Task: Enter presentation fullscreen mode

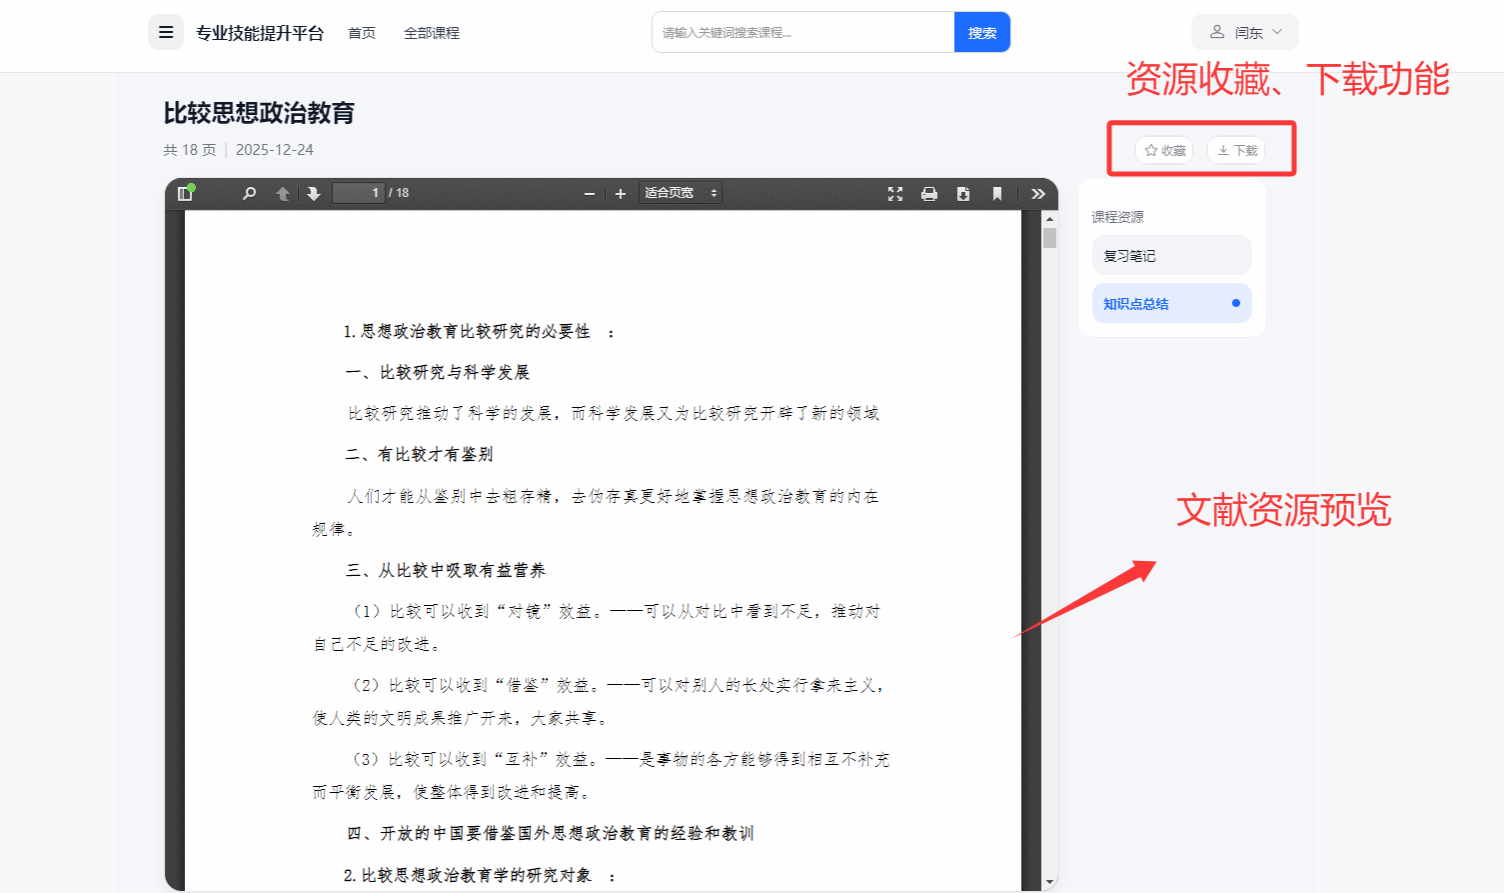Action: coord(895,193)
